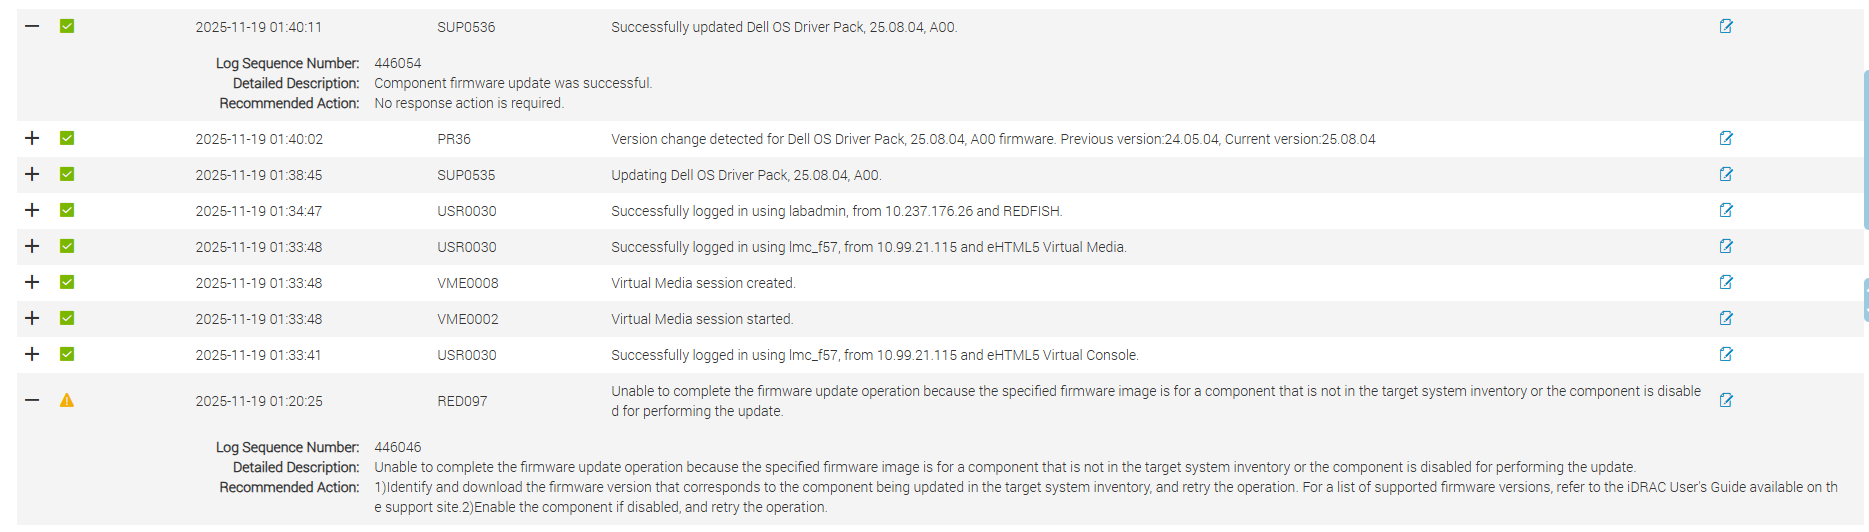Image resolution: width=1869 pixels, height=532 pixels.
Task: Open comment editor for SUP0536 log entry
Action: pos(1726,27)
